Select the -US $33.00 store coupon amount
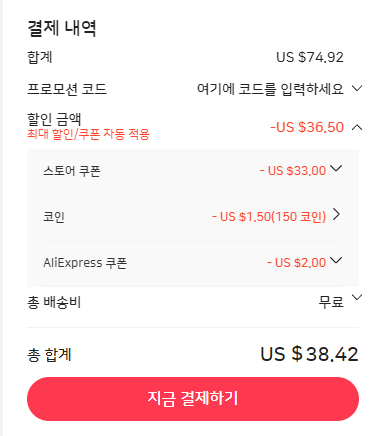374x436 pixels. (293, 171)
